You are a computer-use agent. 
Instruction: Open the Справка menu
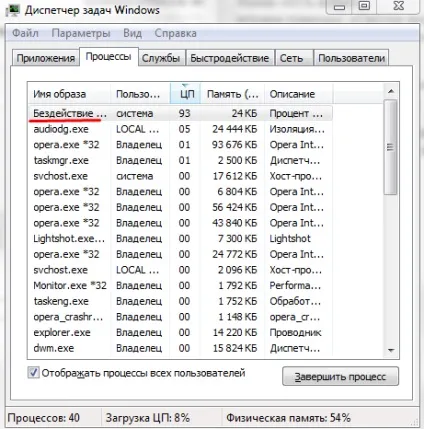tap(175, 33)
